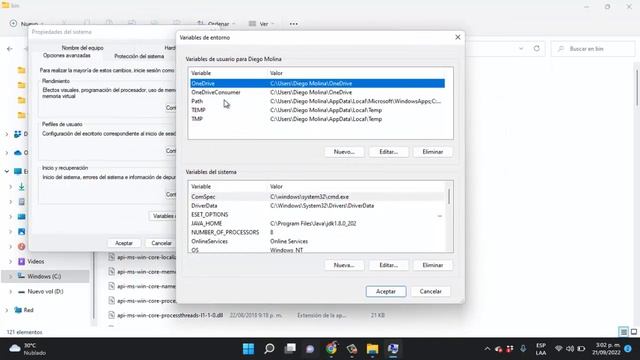Select the NUMBER_OF_PROCESSORS system variable

(318, 232)
